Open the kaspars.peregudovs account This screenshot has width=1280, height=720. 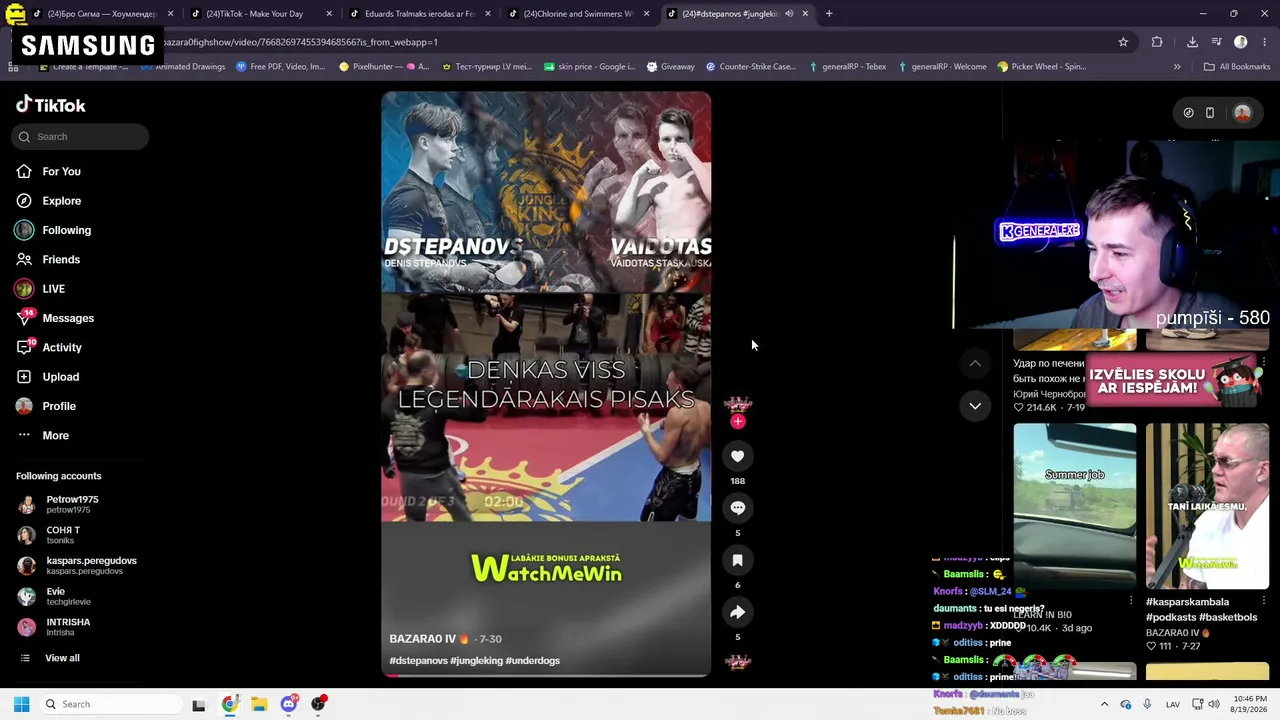pyautogui.click(x=91, y=565)
